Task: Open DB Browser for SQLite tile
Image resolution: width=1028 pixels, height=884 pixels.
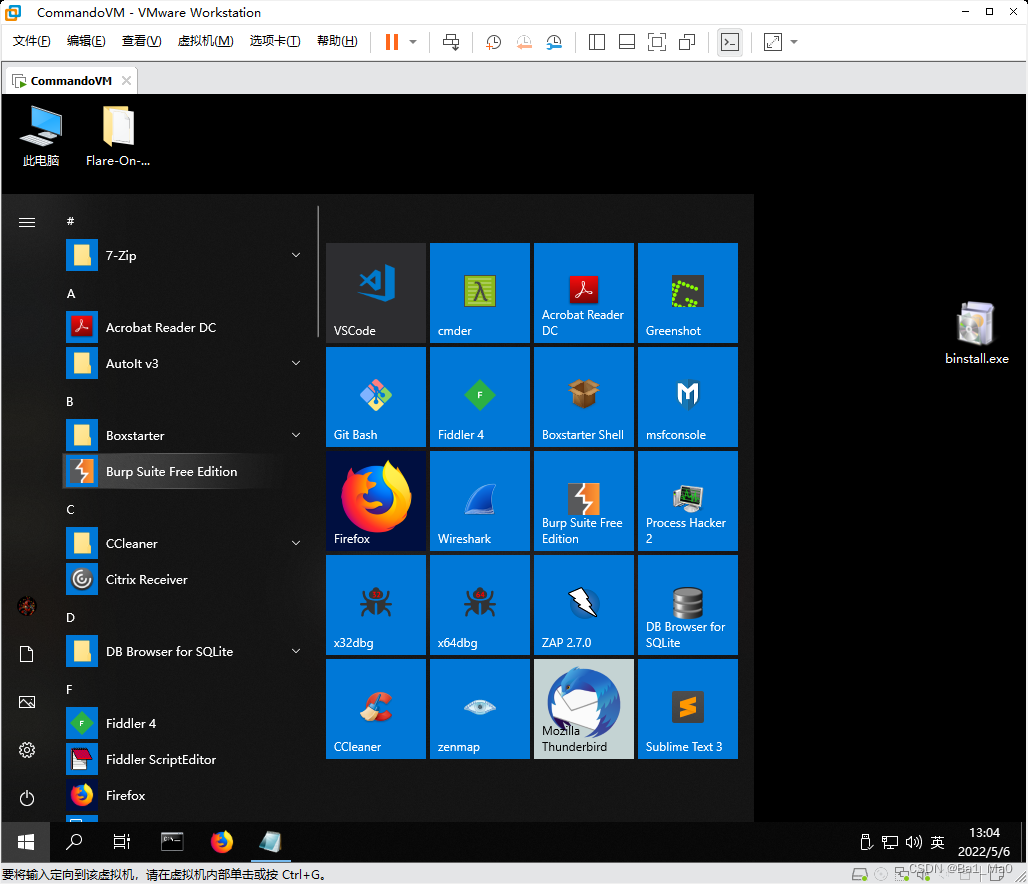Action: pyautogui.click(x=688, y=605)
